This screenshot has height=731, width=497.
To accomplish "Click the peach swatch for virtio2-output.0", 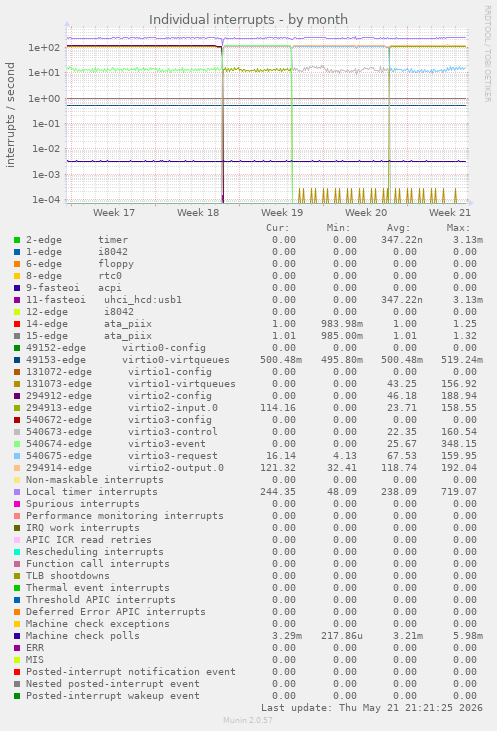I will point(17,468).
